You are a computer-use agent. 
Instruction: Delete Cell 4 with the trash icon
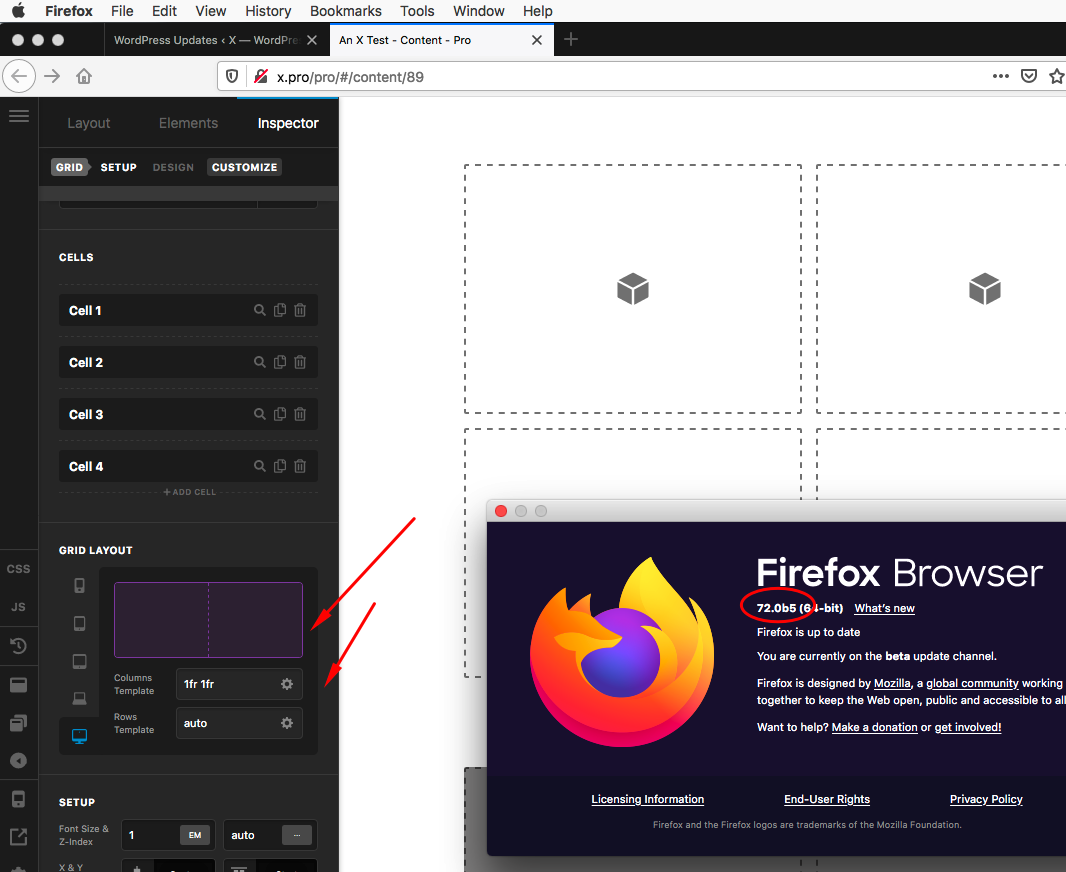click(x=300, y=466)
